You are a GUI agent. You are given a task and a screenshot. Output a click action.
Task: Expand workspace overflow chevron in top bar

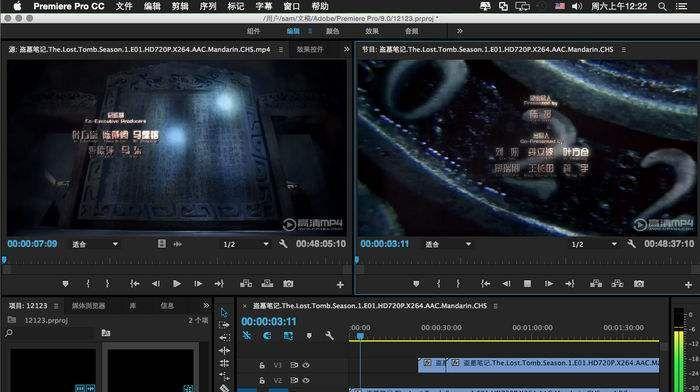tap(459, 31)
